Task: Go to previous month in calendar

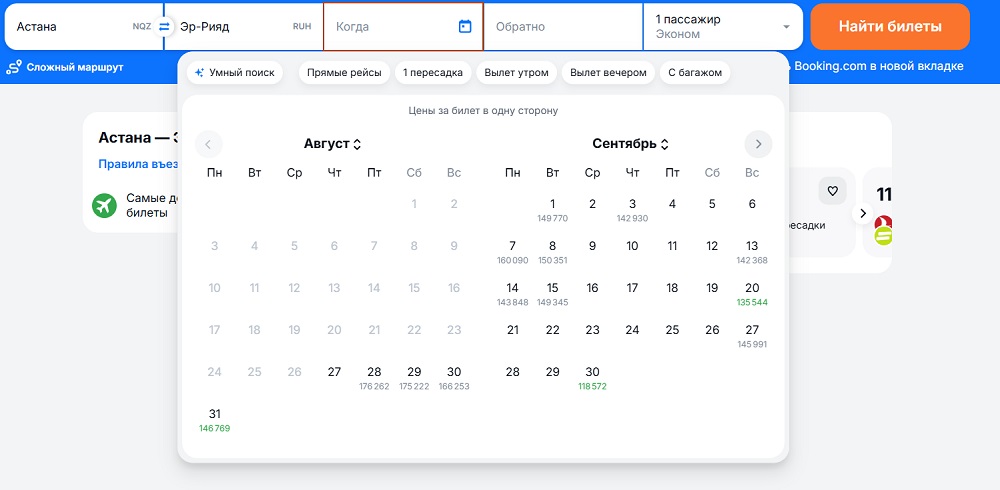Action: click(x=209, y=144)
